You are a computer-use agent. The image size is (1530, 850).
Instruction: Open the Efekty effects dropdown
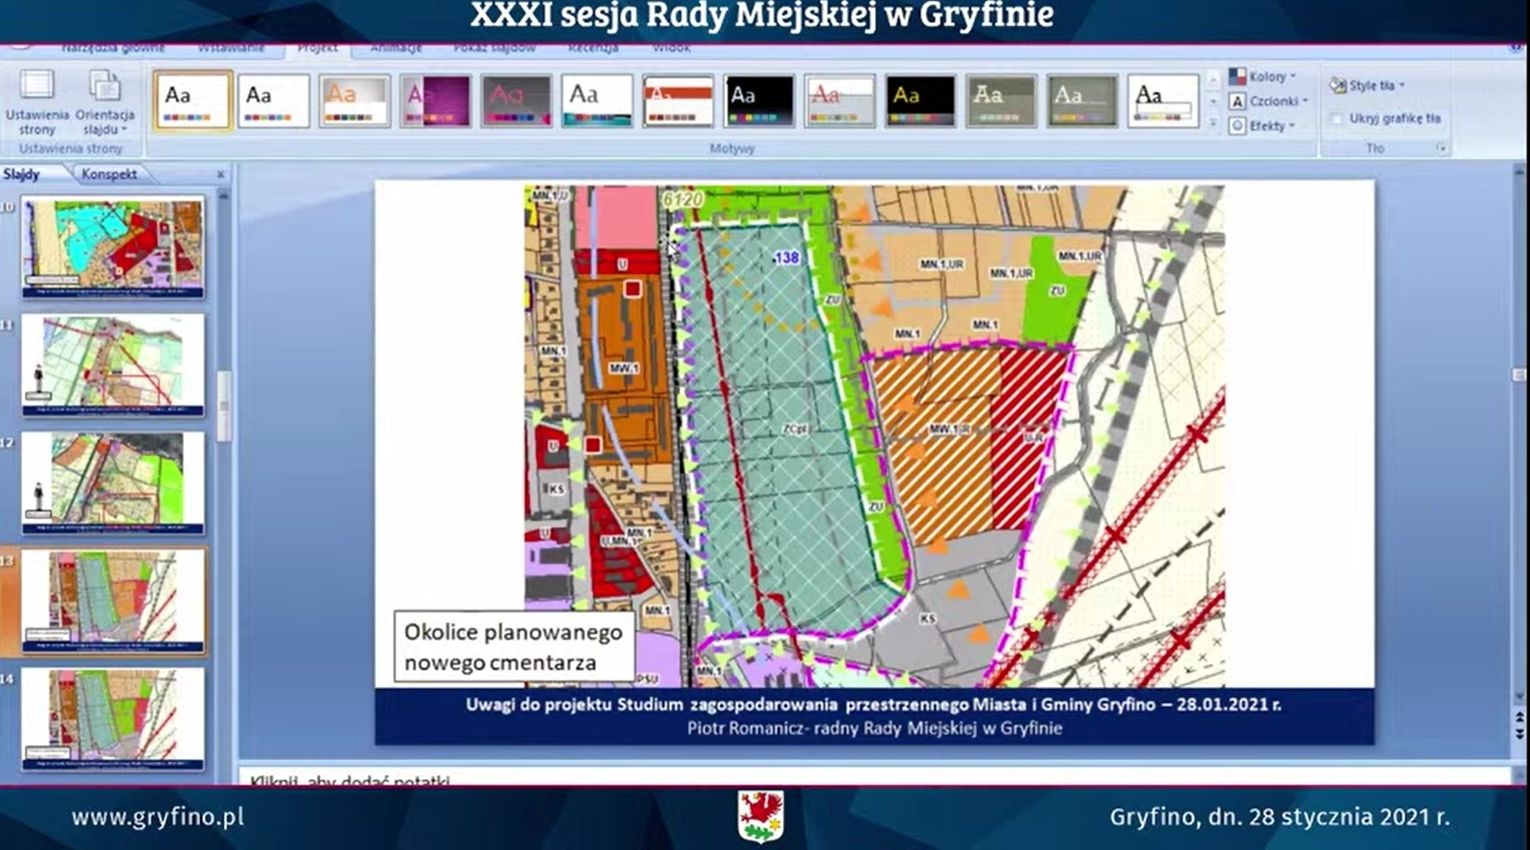(1264, 126)
